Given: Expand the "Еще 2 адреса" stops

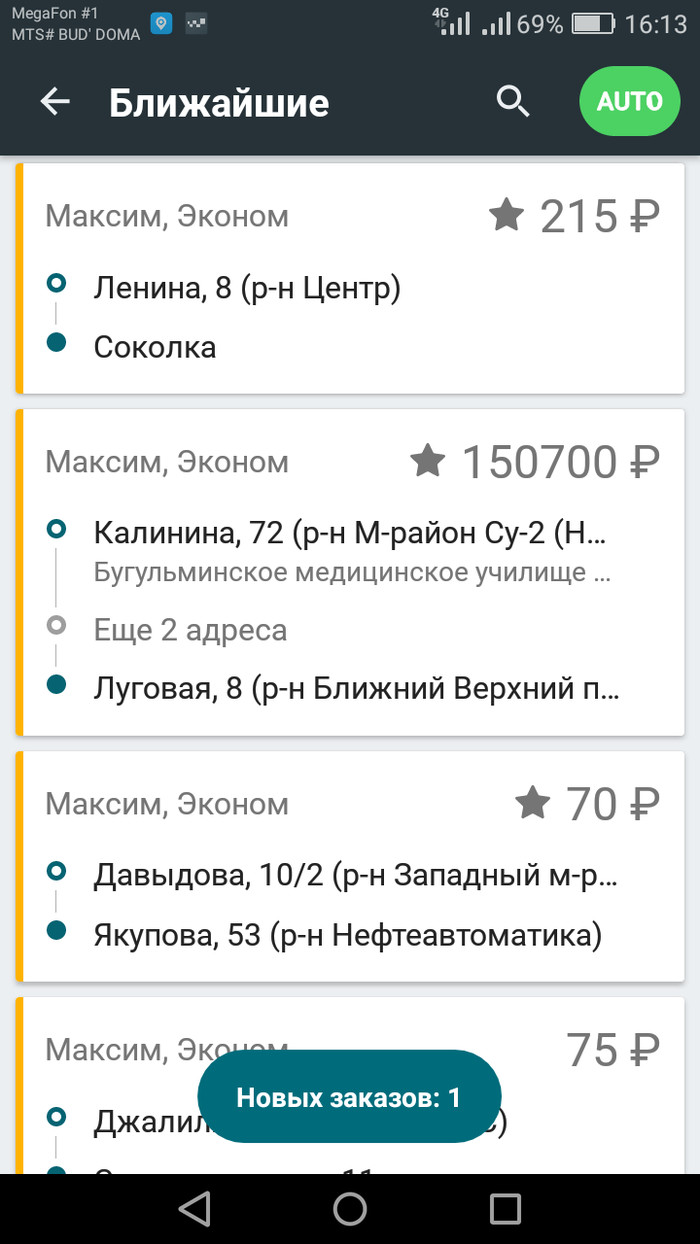Looking at the screenshot, I should (x=190, y=630).
